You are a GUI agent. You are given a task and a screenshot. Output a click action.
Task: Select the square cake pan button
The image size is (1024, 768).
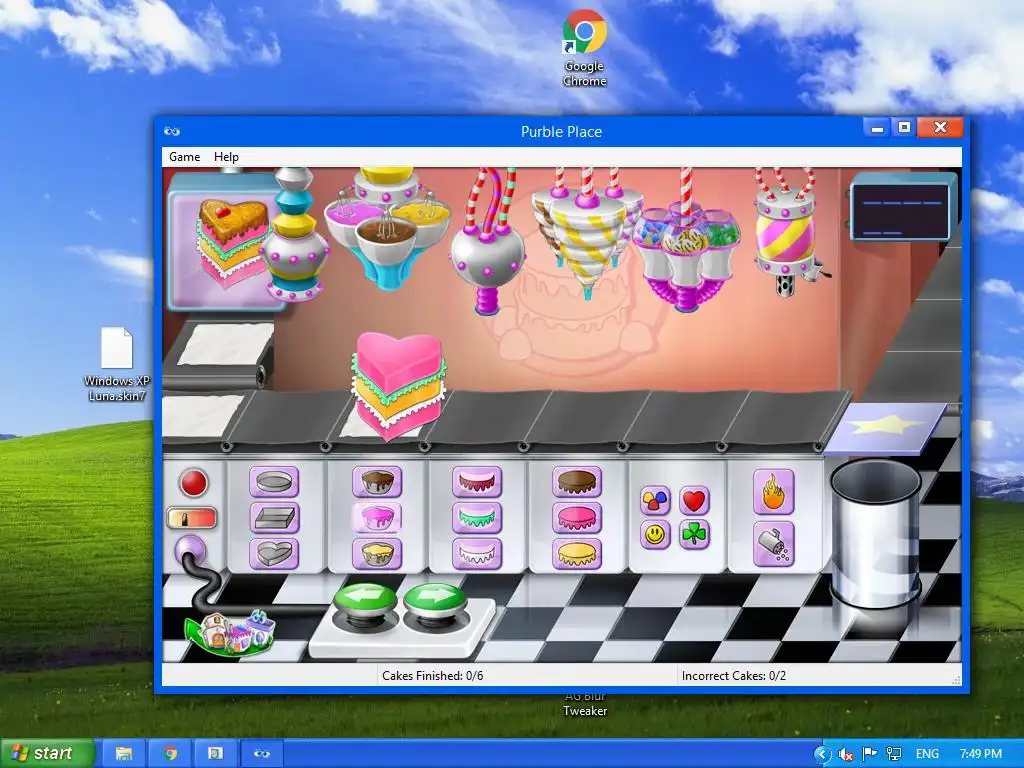(x=274, y=519)
